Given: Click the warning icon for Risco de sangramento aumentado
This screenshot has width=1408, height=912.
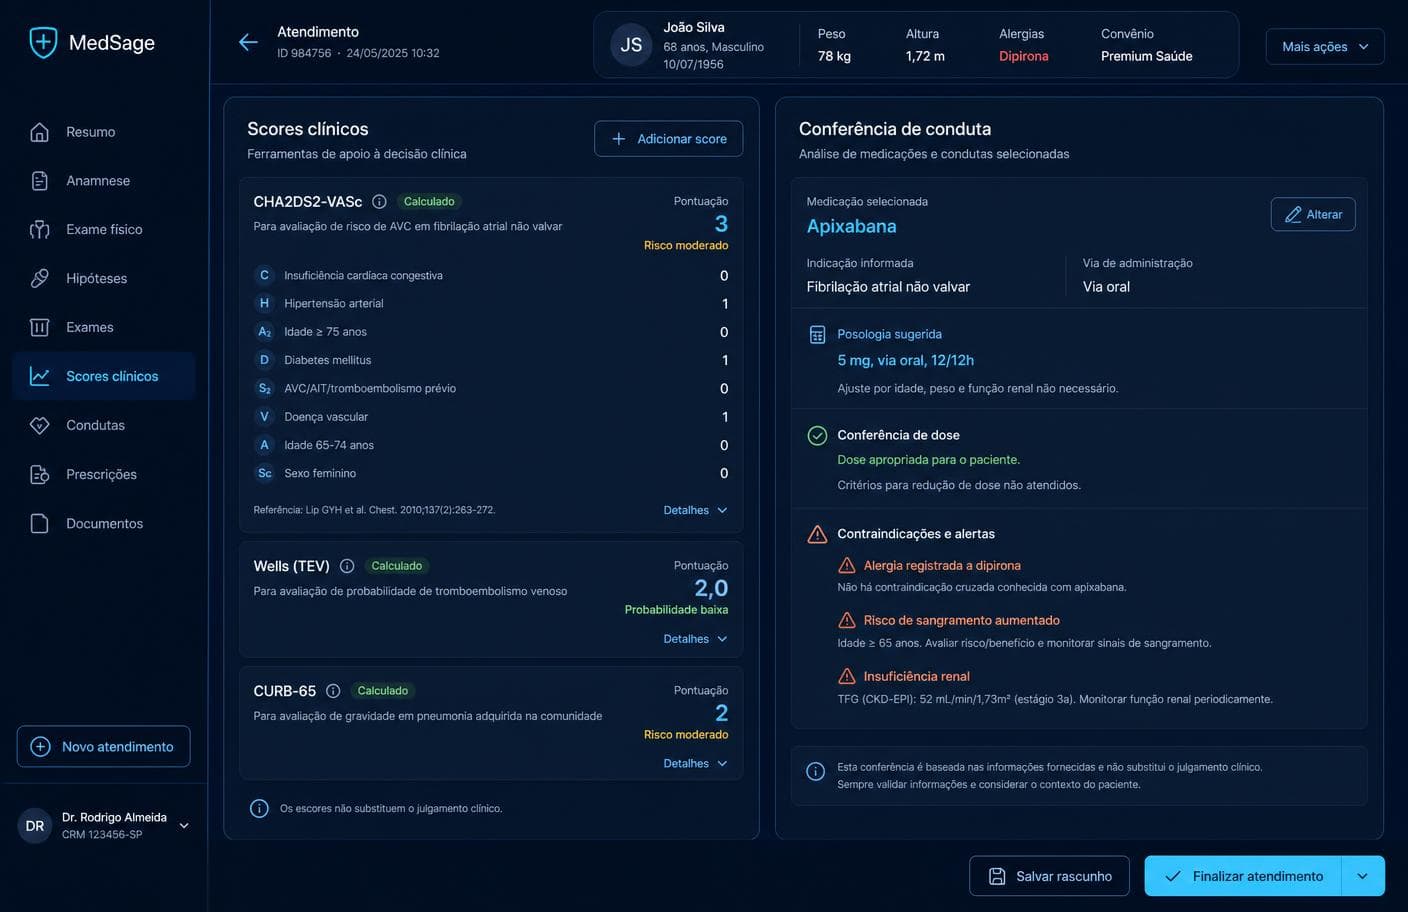Looking at the screenshot, I should [x=846, y=620].
